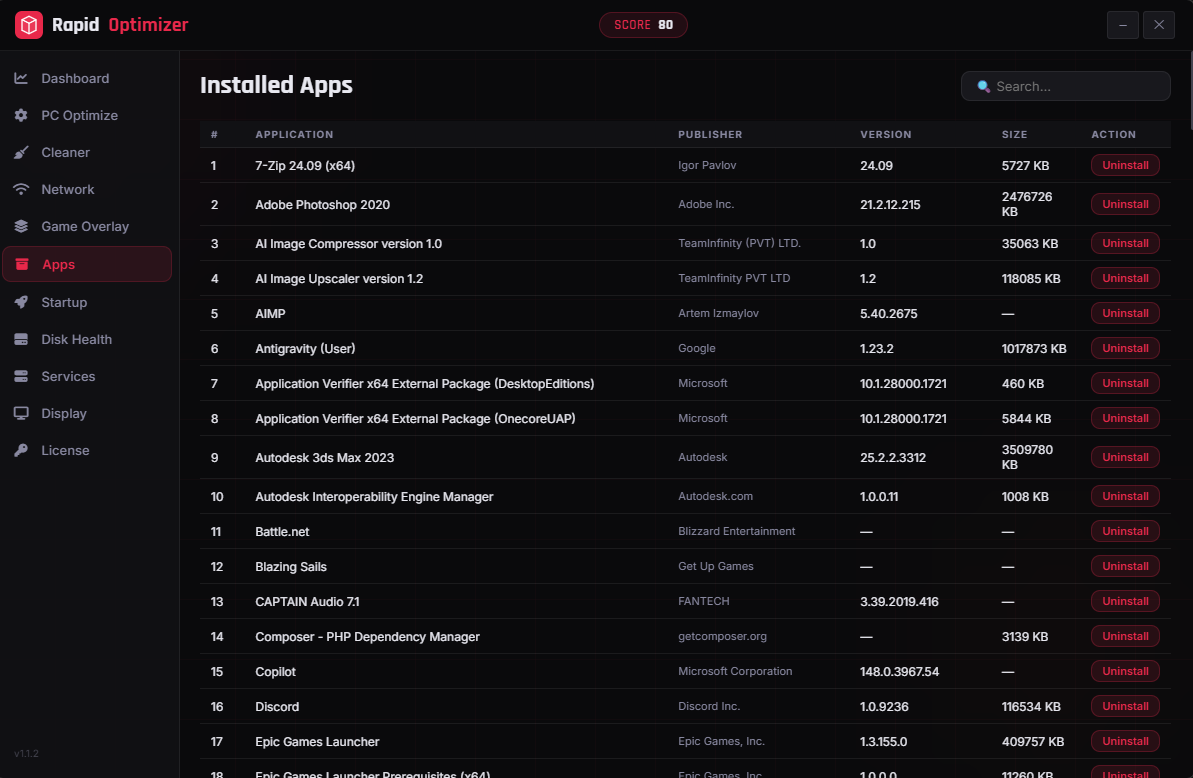The image size is (1193, 778).
Task: Open the Display settings page
Action: point(87,413)
